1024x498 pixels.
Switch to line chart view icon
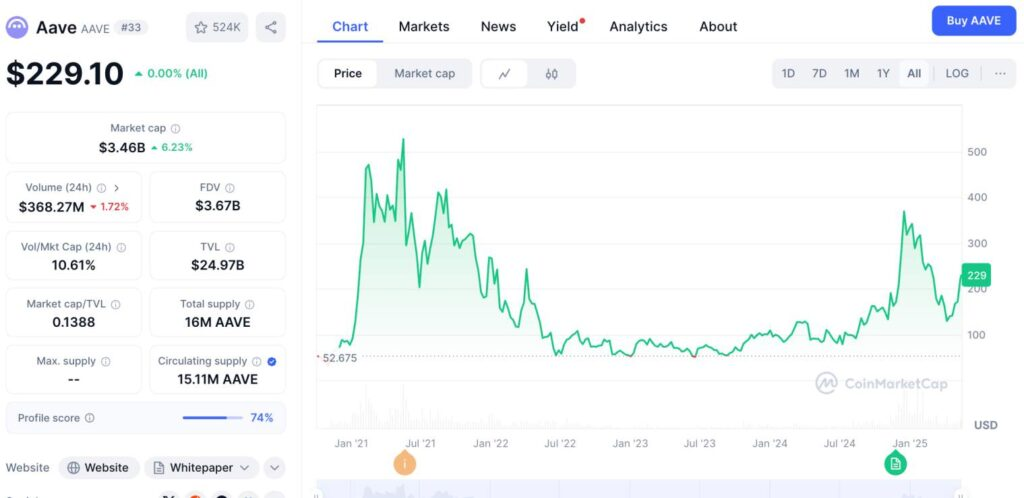click(504, 74)
